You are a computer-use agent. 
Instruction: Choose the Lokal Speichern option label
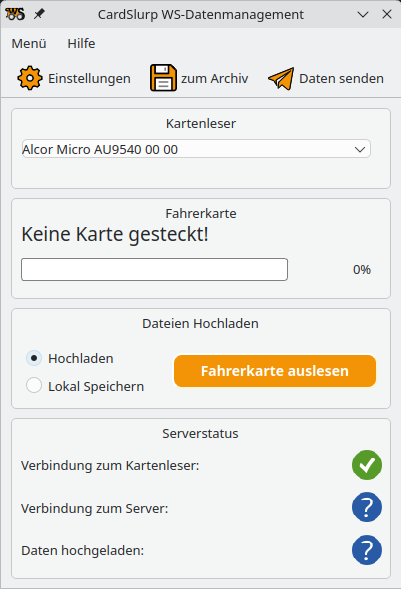pos(96,386)
